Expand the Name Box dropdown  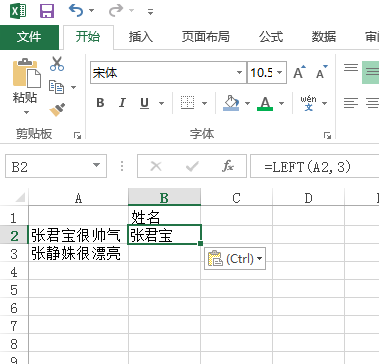[x=96, y=165]
